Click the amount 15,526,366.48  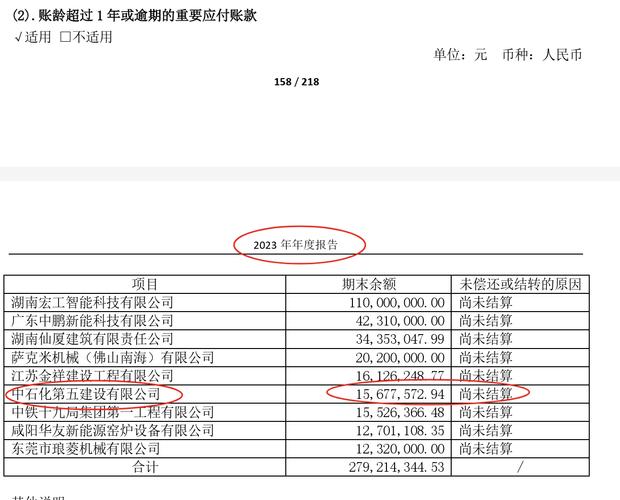coord(400,412)
